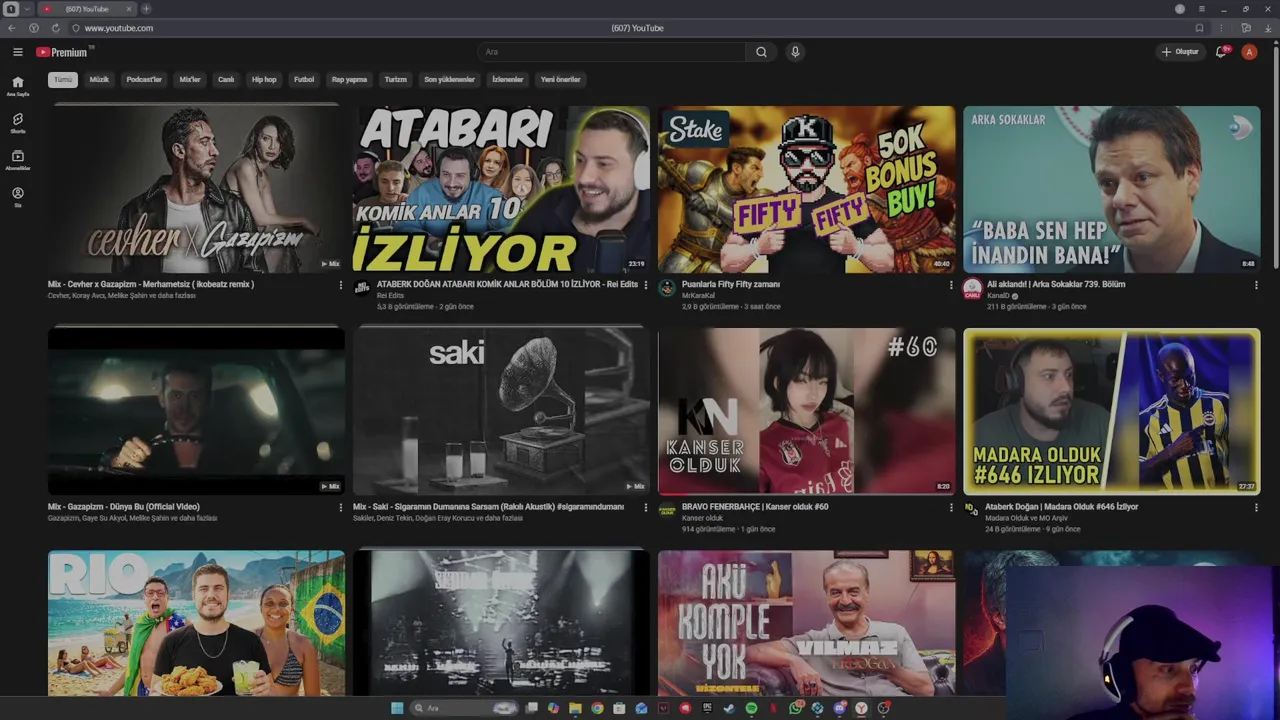This screenshot has height=720, width=1280.
Task: Click the Oluştur create button
Action: (x=1180, y=52)
